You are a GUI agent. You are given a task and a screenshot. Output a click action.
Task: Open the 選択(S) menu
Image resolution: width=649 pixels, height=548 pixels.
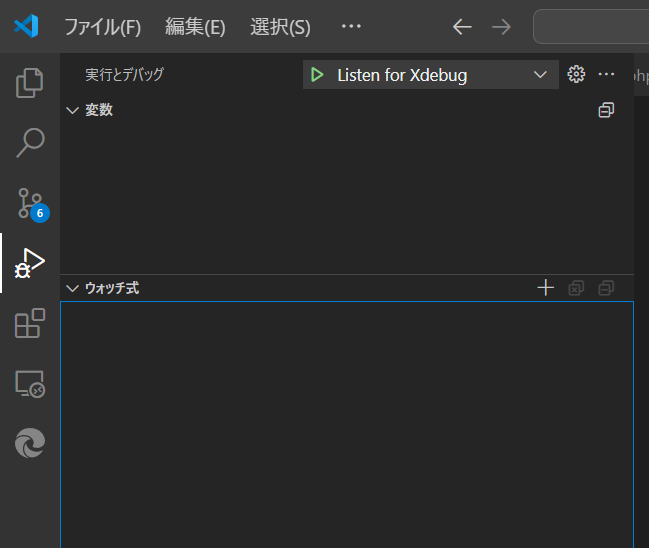(x=280, y=27)
